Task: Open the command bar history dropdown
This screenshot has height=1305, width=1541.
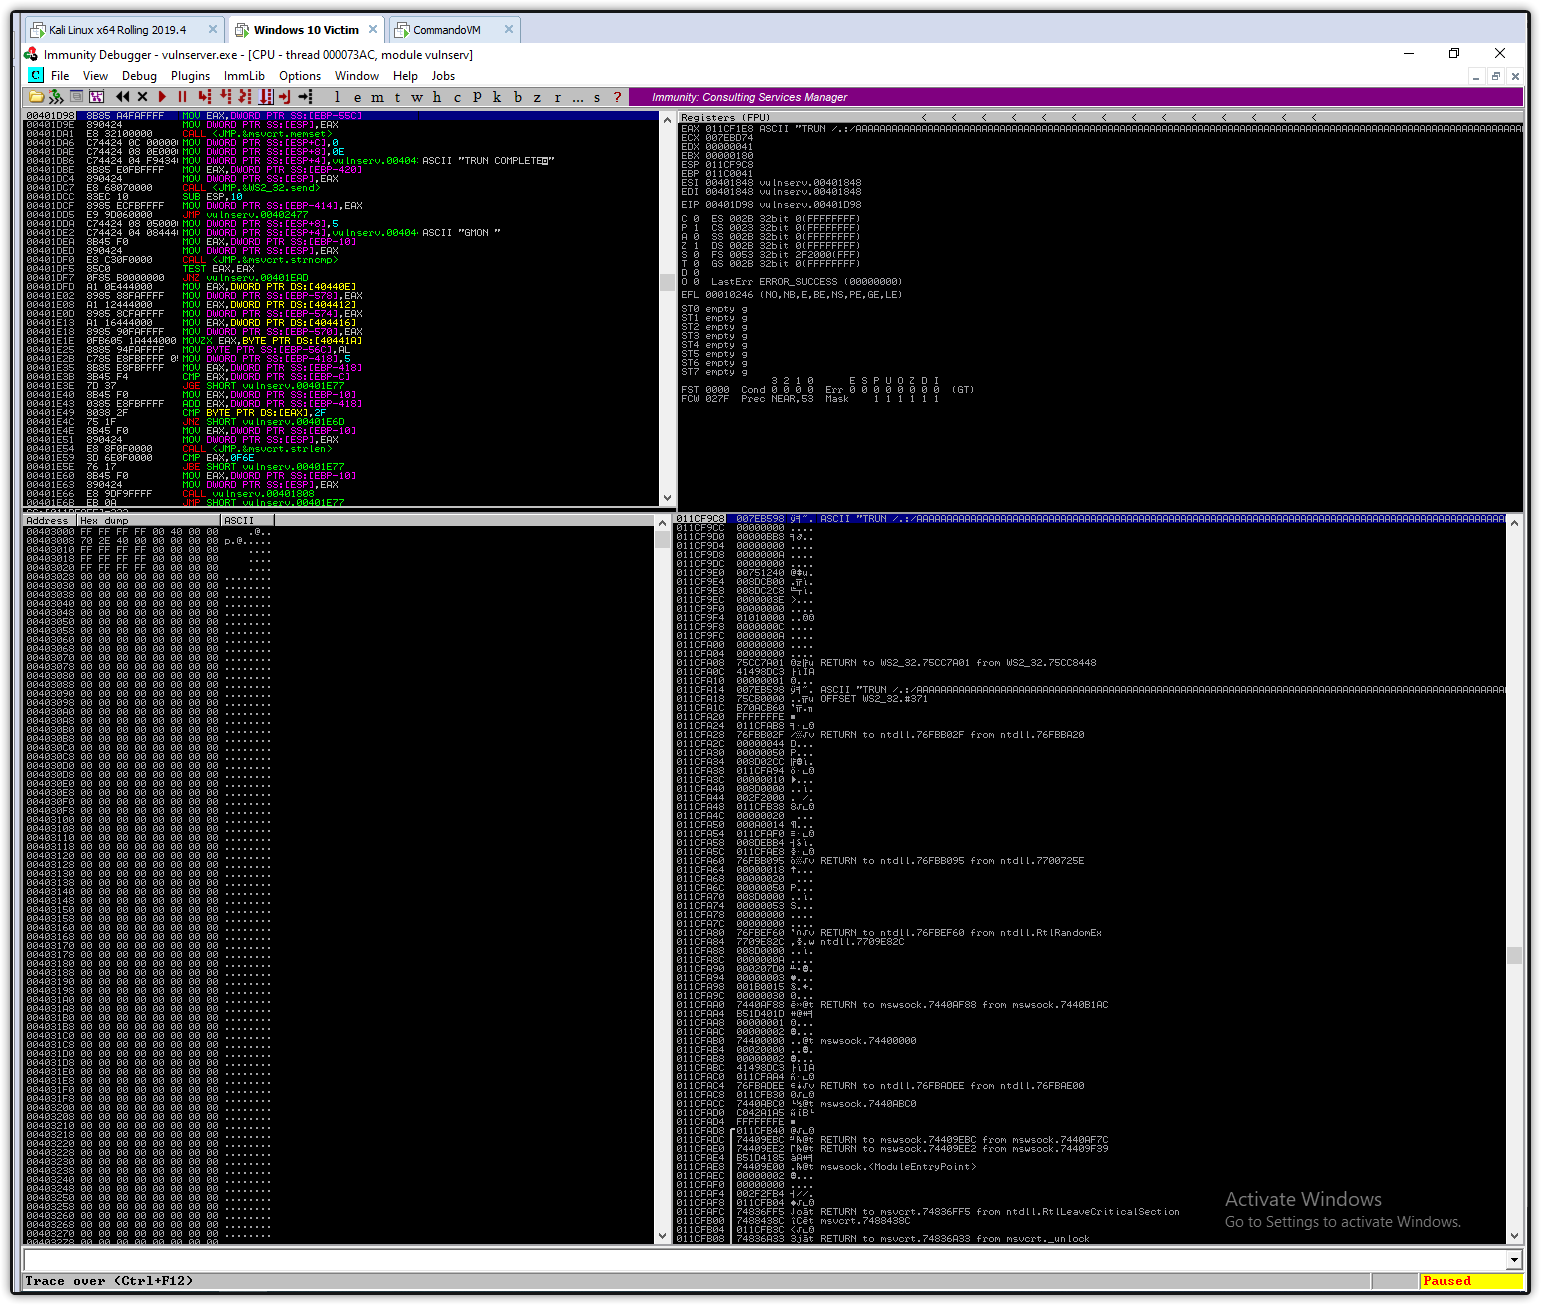Action: [x=1514, y=1261]
